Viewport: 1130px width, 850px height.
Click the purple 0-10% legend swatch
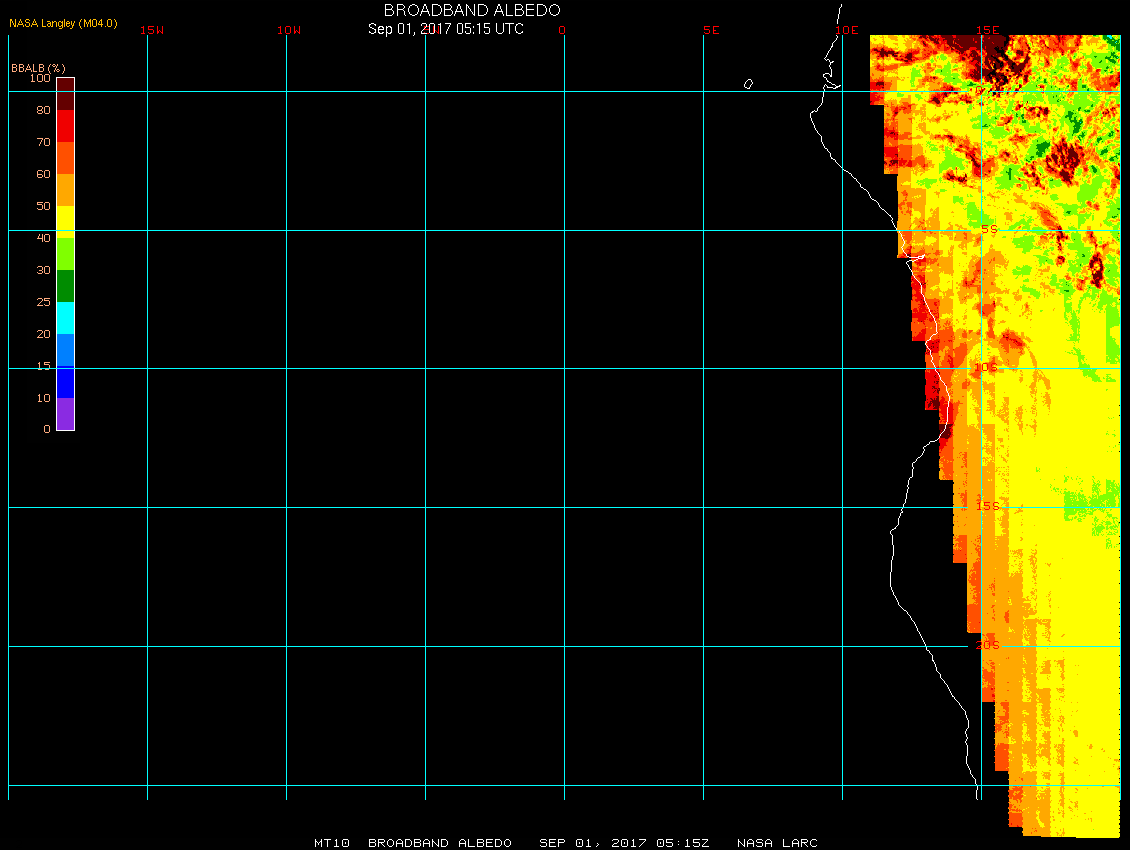(65, 413)
